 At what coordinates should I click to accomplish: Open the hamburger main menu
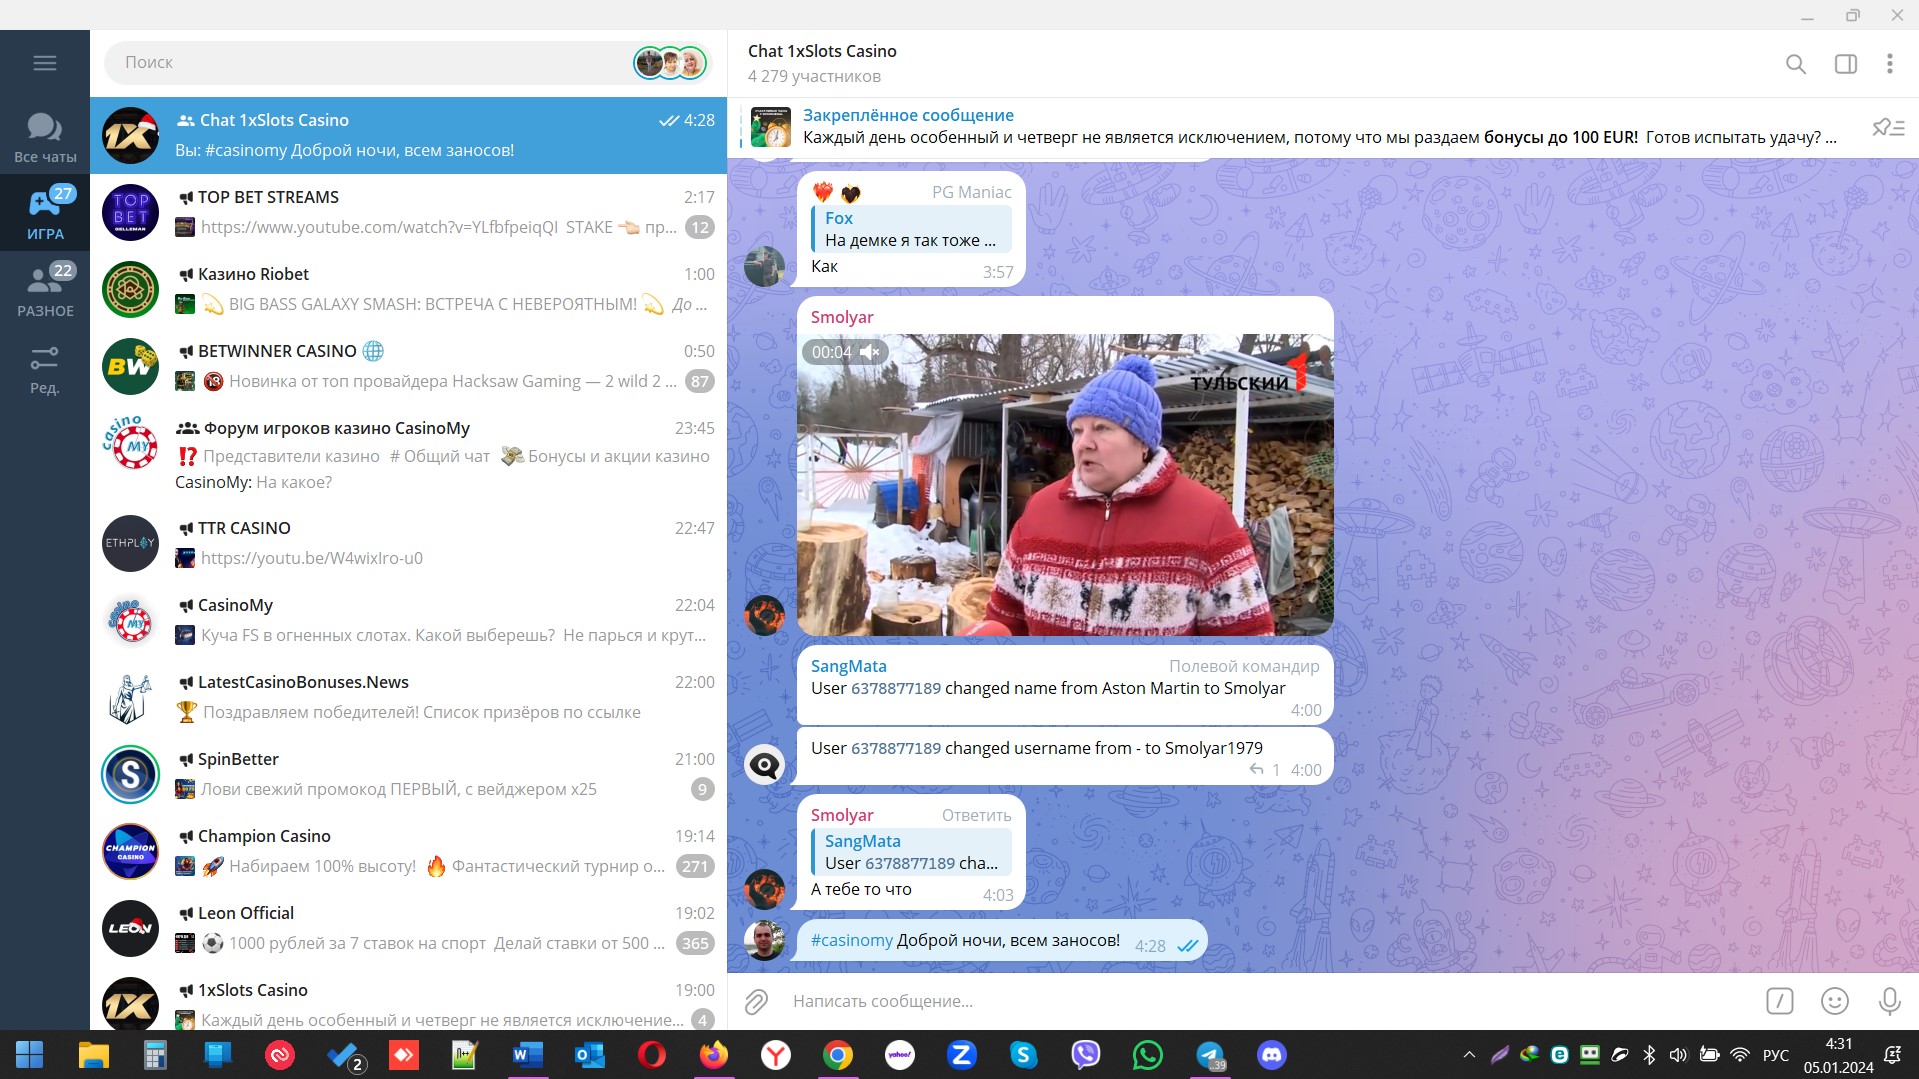45,63
